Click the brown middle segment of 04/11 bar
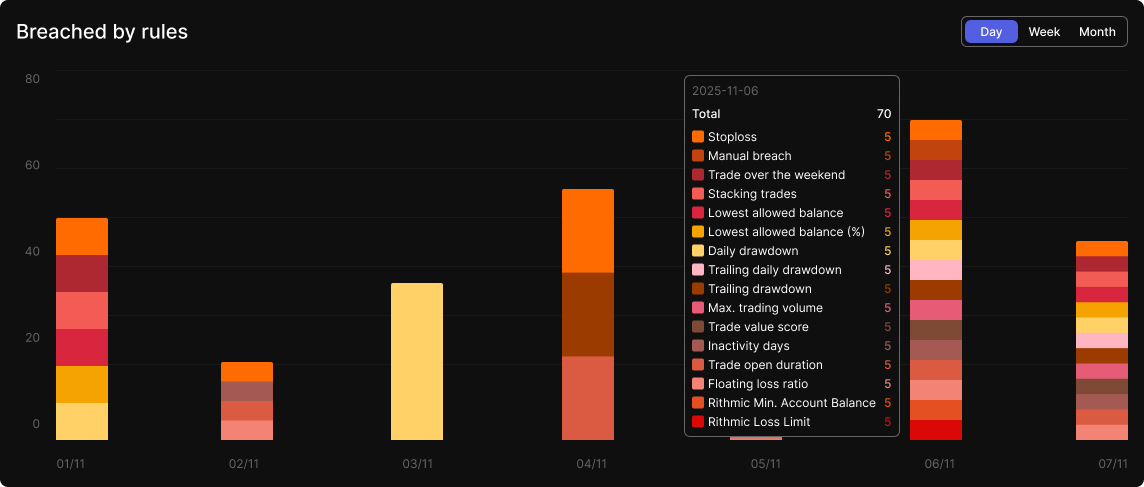The image size is (1144, 487). point(588,314)
